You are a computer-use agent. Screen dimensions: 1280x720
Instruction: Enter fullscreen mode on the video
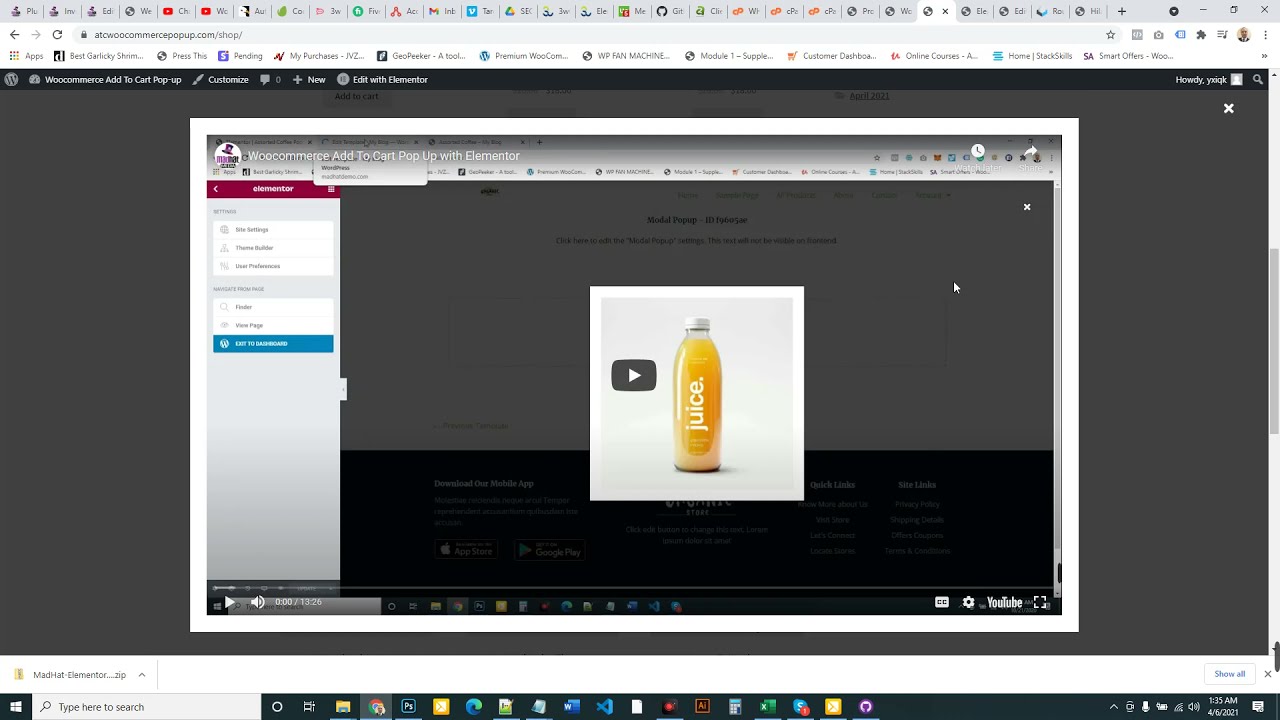click(x=1040, y=602)
